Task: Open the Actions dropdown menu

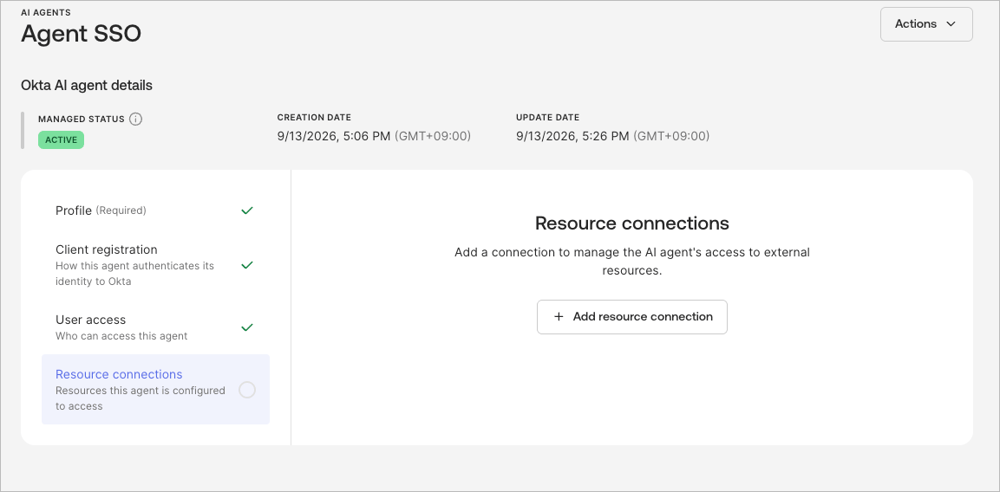Action: pos(926,24)
